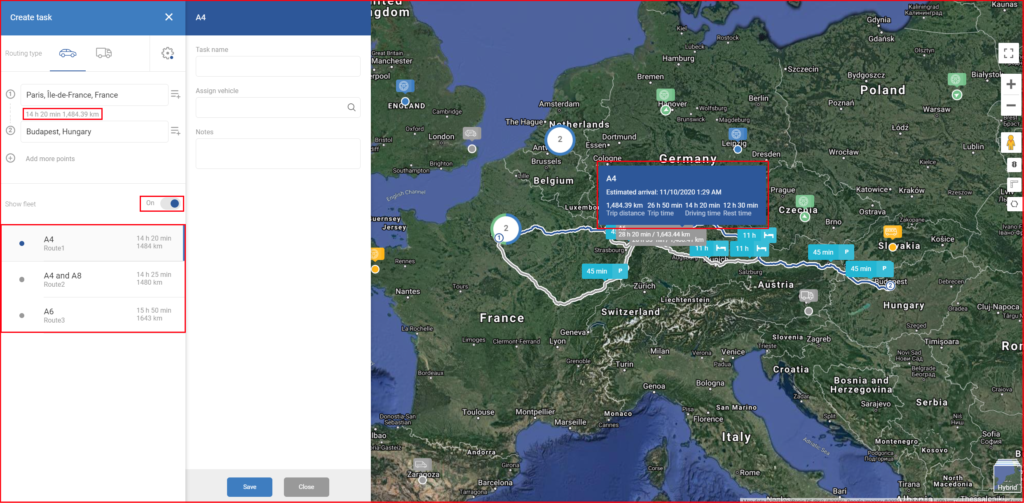Click the route endpoint 2 at Budapest
The image size is (1024, 503).
[x=889, y=285]
